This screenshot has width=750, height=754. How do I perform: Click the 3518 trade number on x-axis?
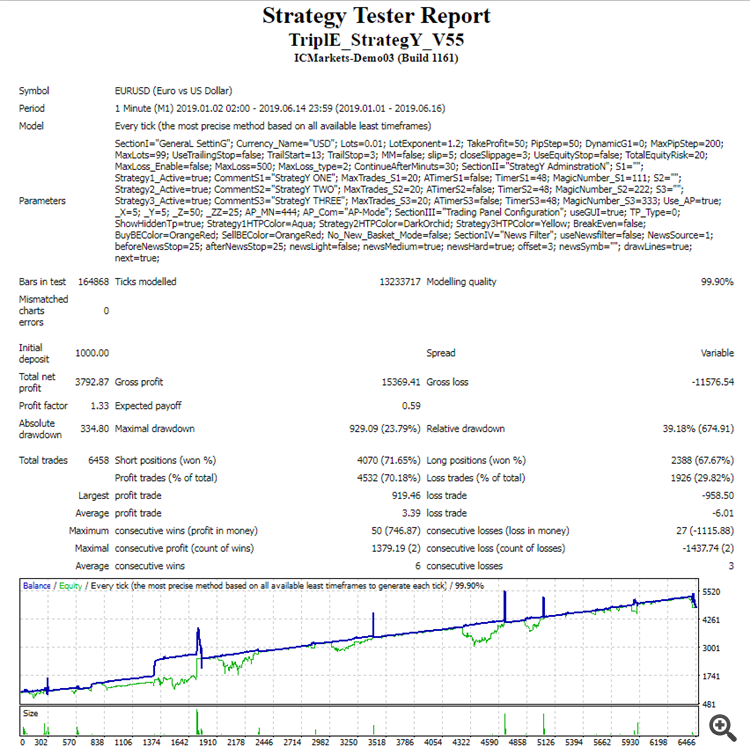click(376, 742)
